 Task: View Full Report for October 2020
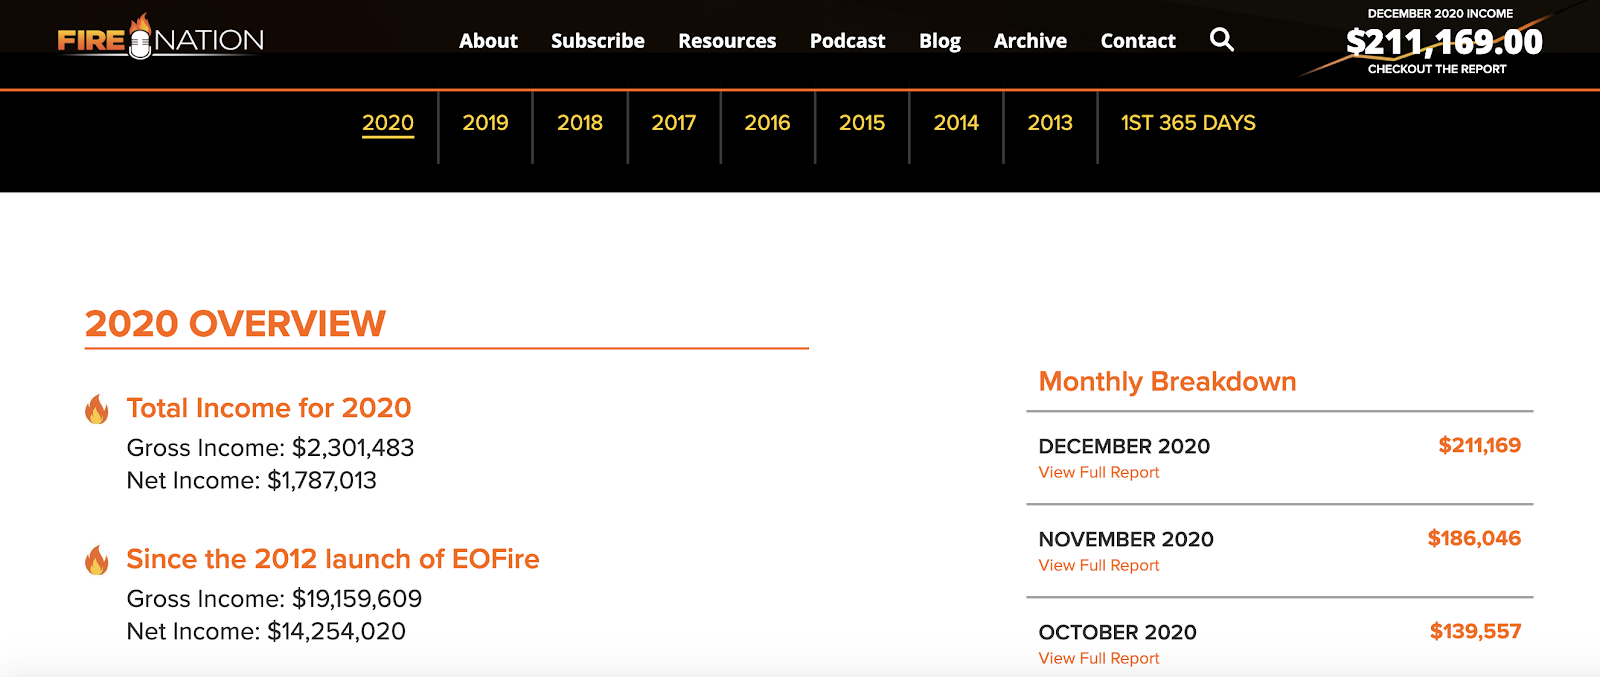point(1099,658)
